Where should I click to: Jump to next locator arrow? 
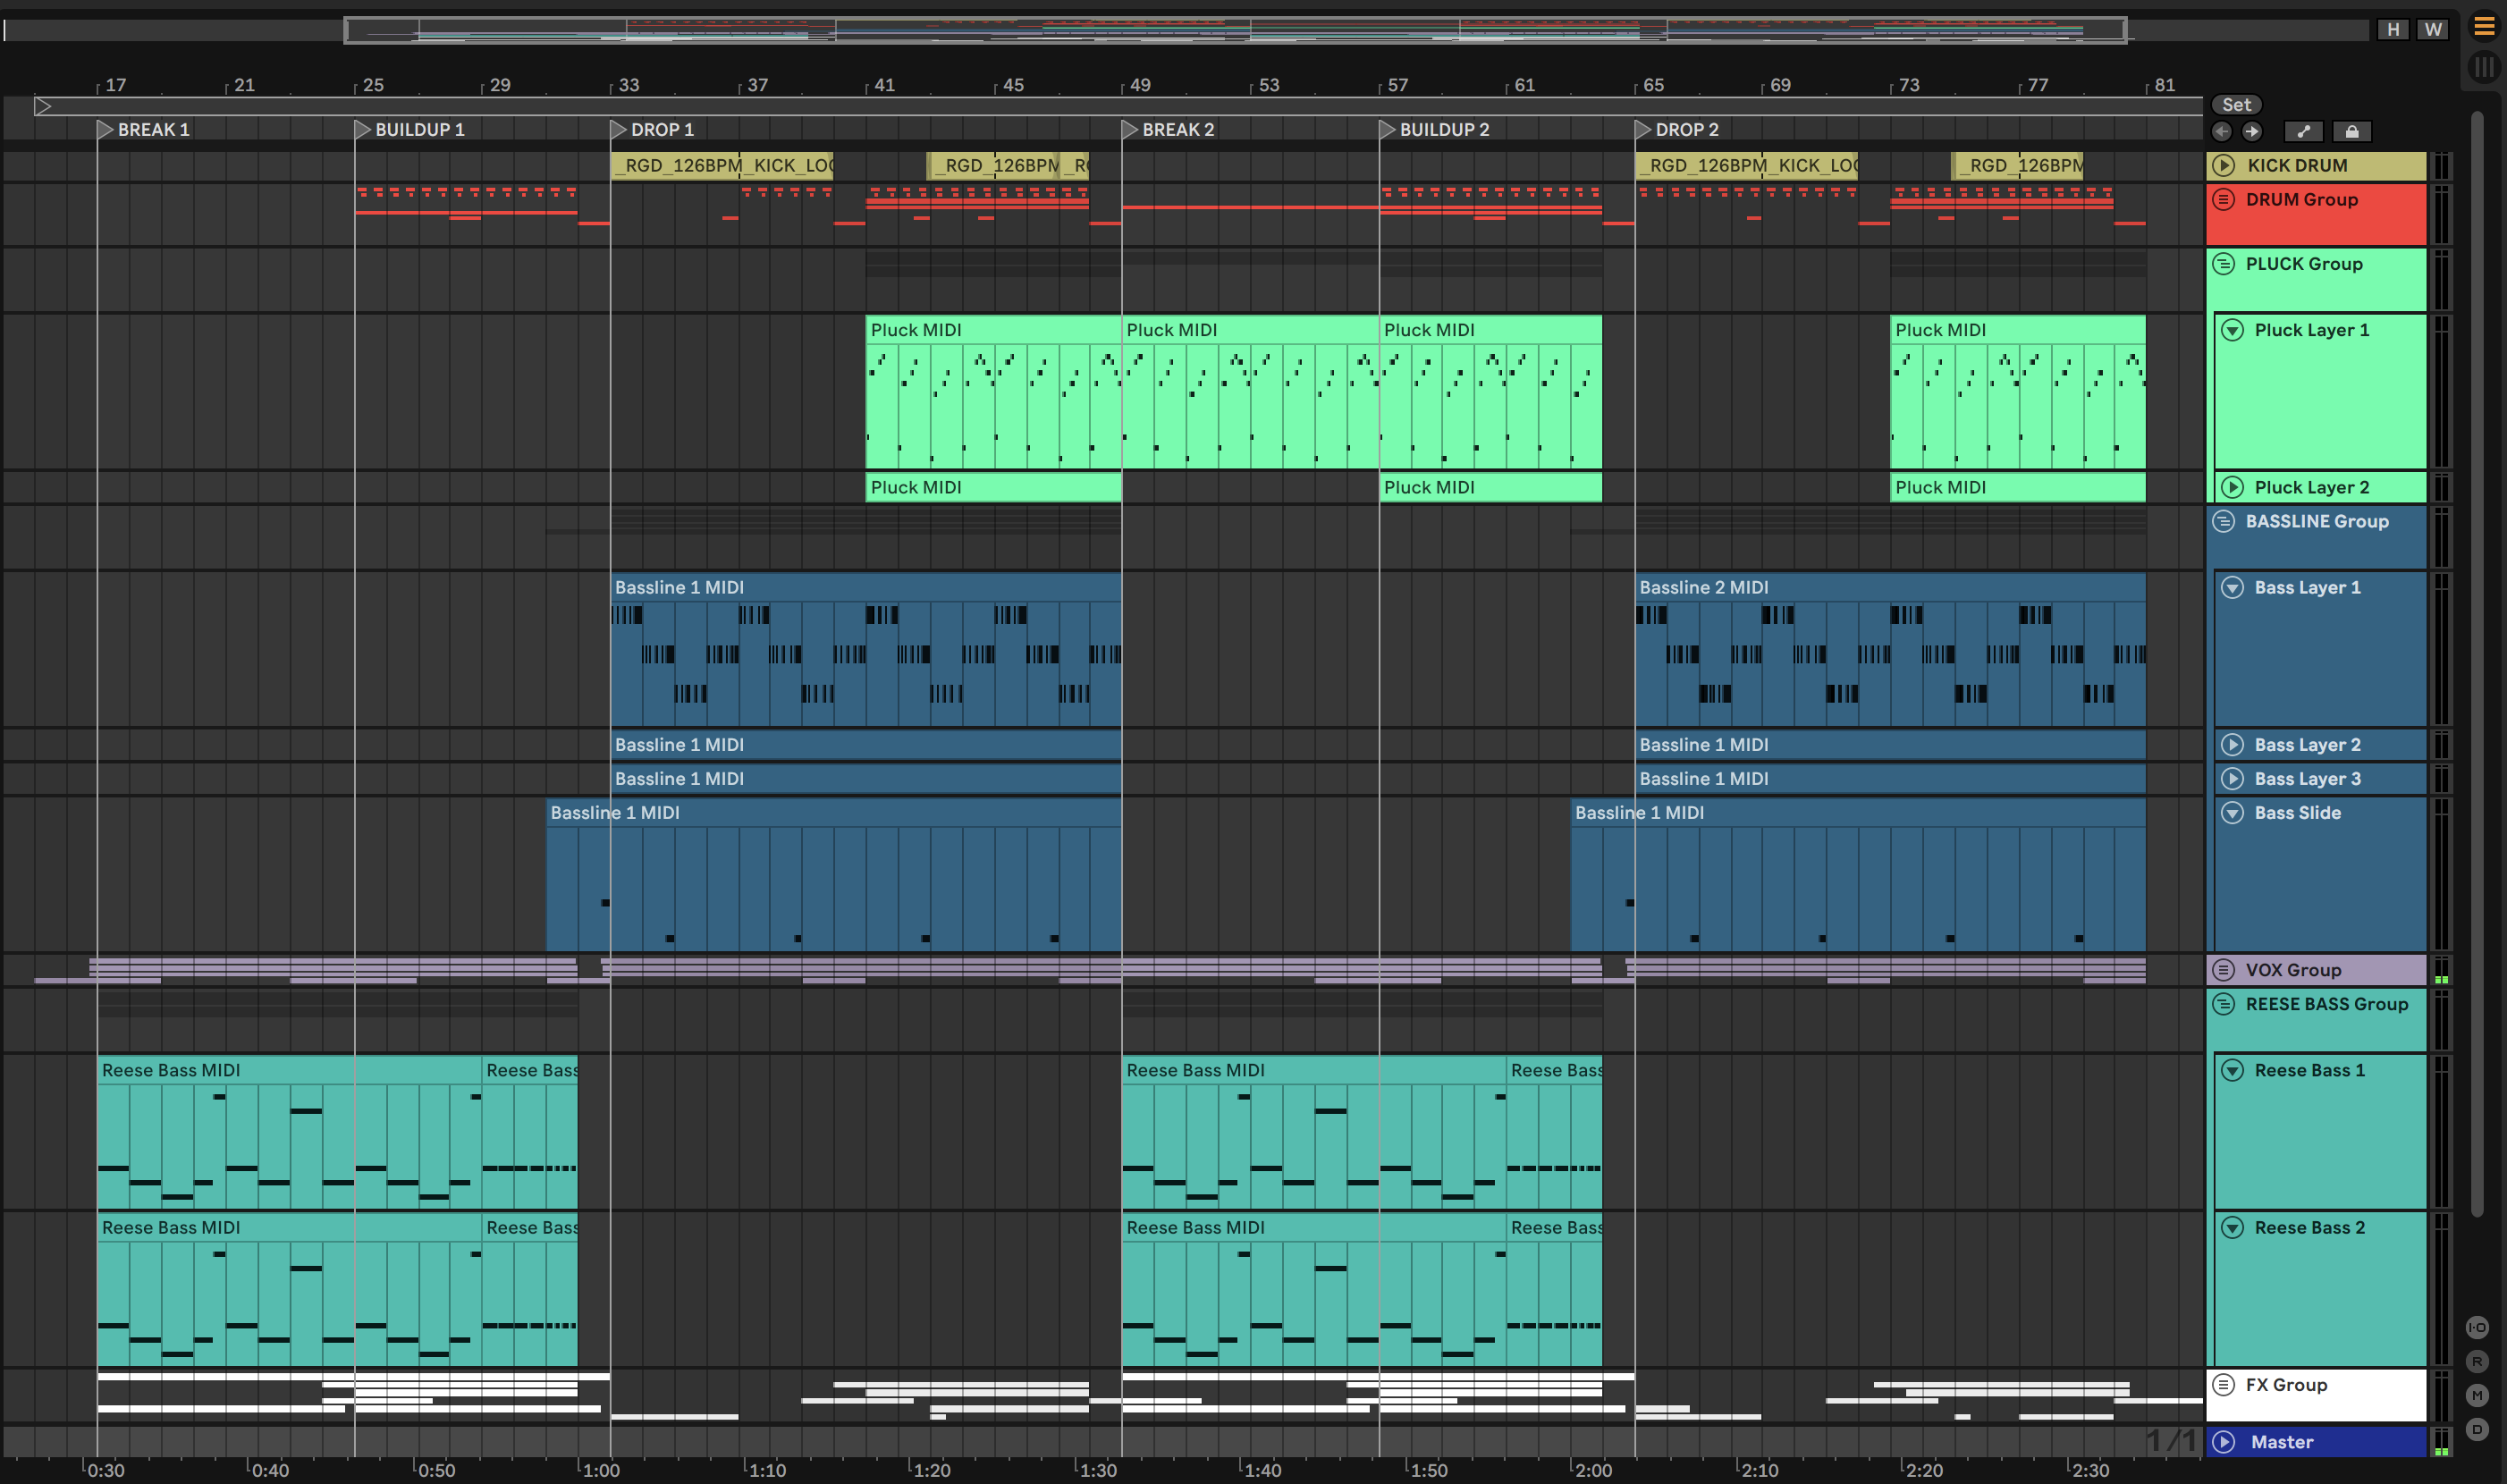pos(2252,131)
